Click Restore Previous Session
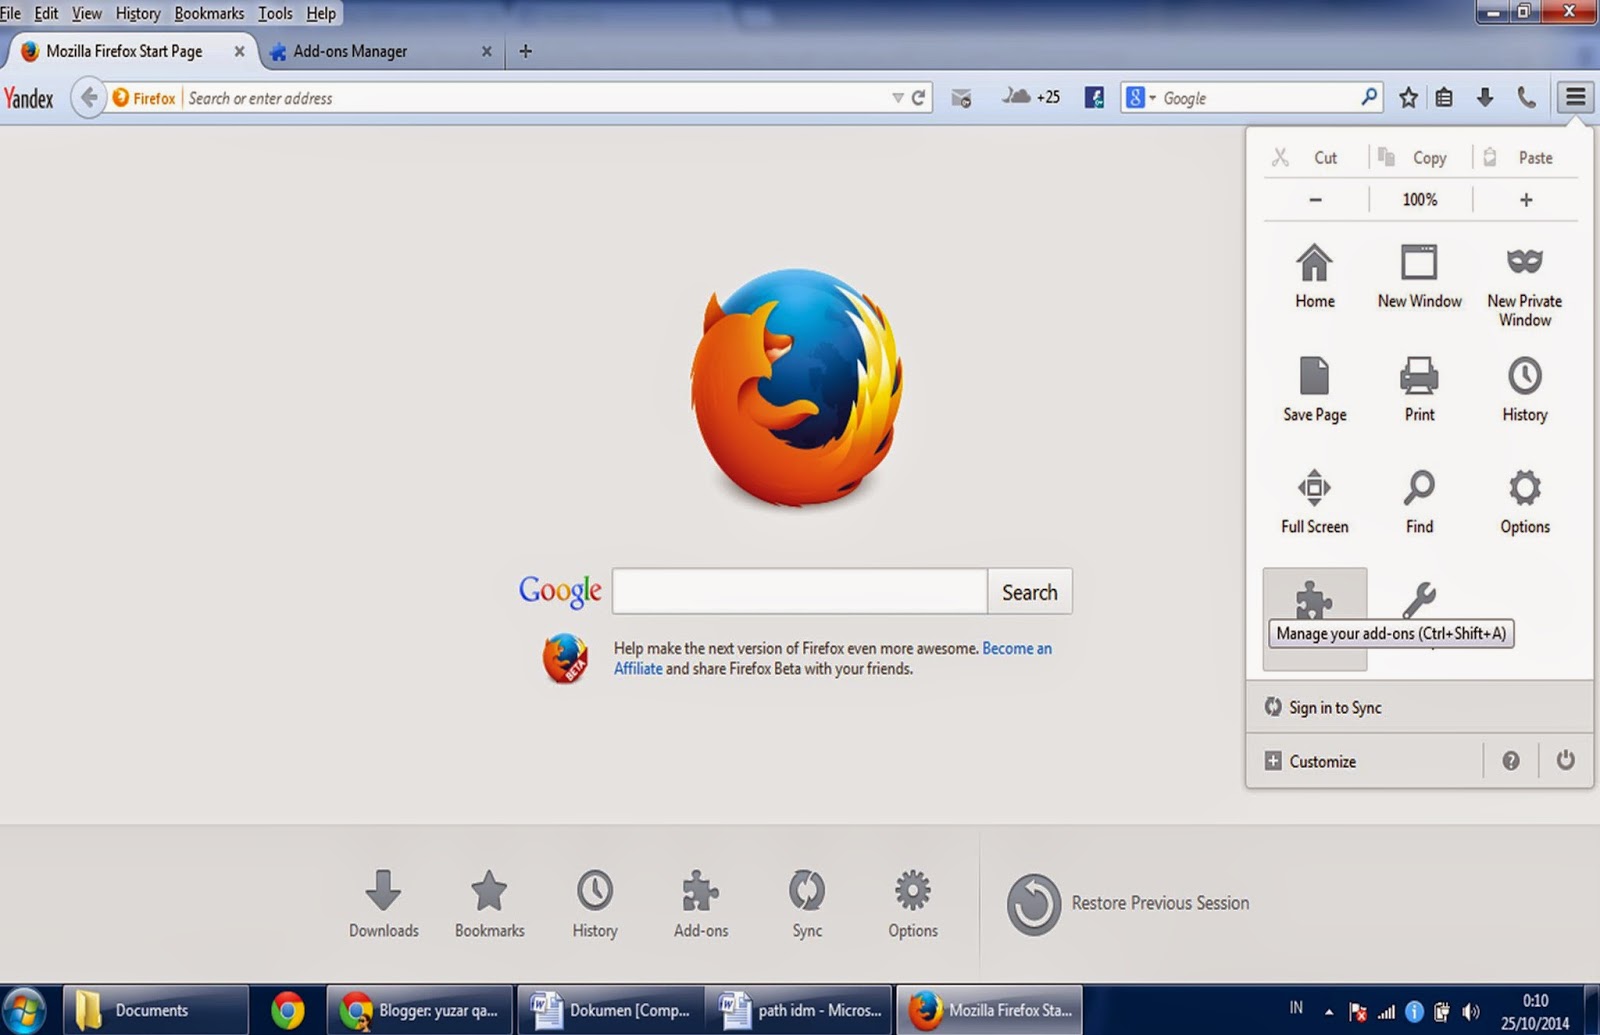Image resolution: width=1600 pixels, height=1035 pixels. (x=1129, y=903)
